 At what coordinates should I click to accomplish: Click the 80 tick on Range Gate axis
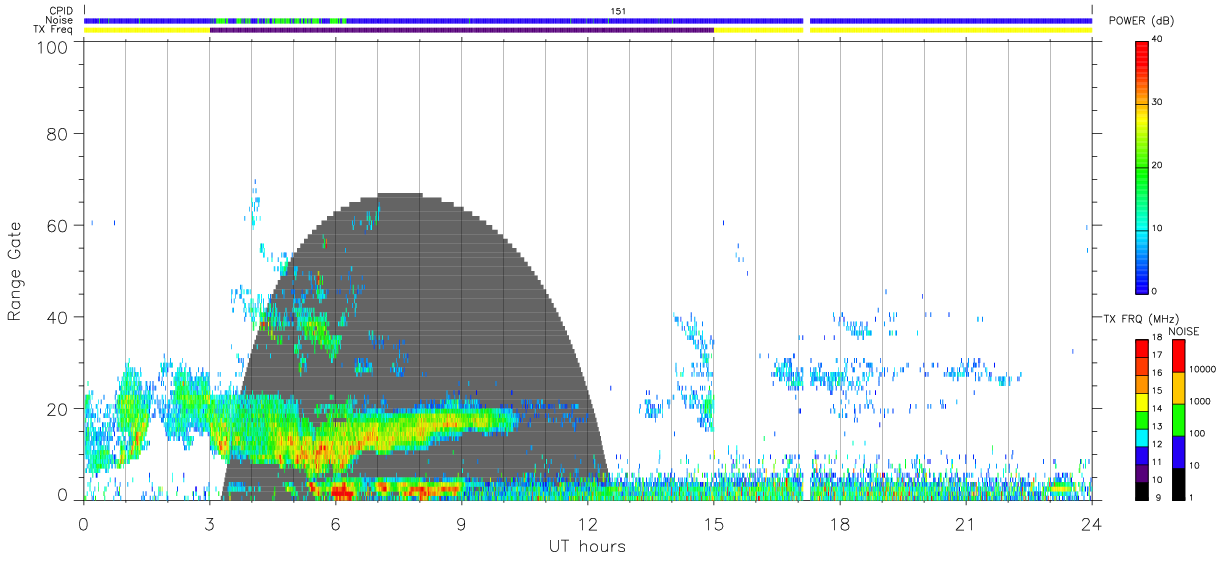(x=55, y=134)
